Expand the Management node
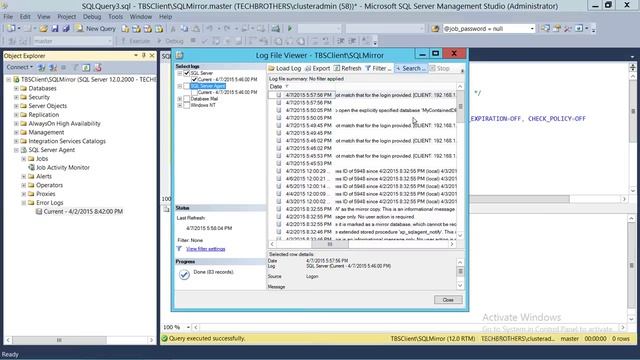Screen dimensions: 640x360 16,132
